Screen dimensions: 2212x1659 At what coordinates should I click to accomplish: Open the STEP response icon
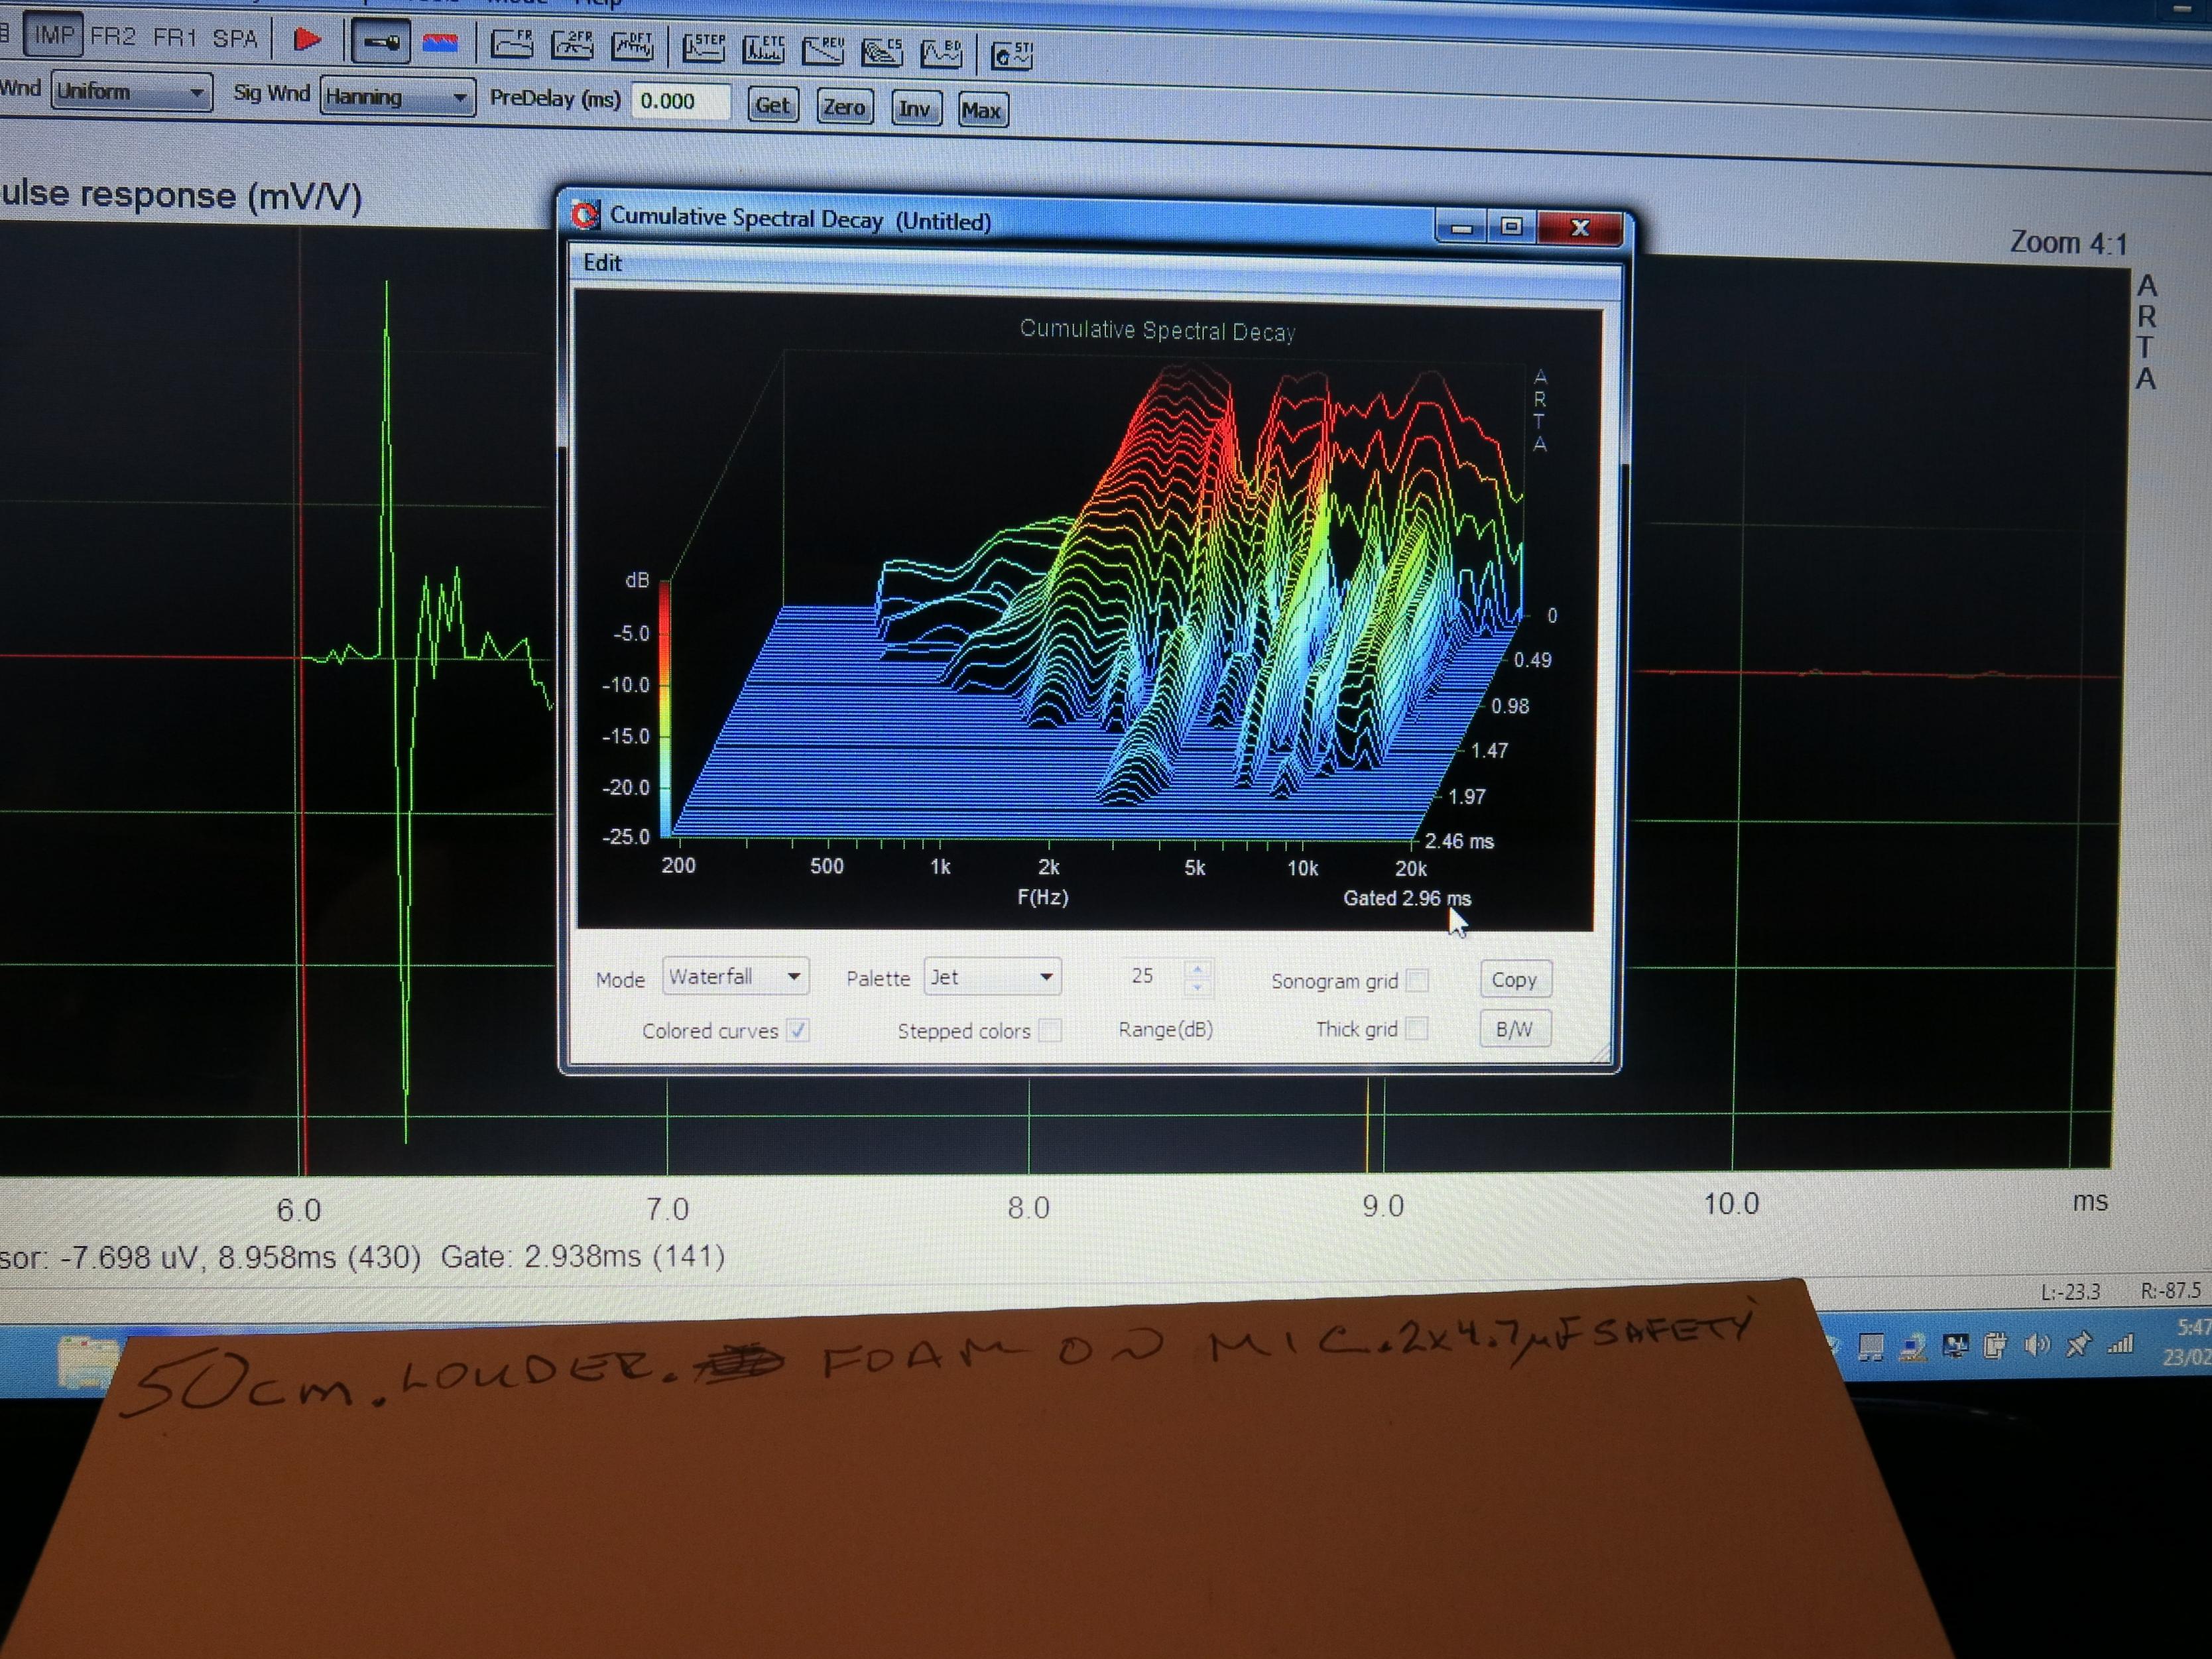point(703,47)
